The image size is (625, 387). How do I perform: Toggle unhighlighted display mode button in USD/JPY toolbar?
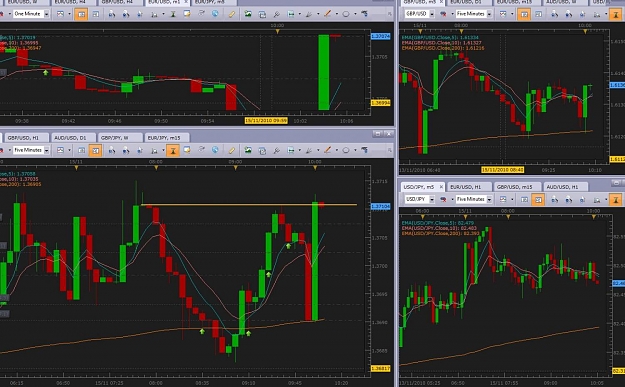point(525,199)
